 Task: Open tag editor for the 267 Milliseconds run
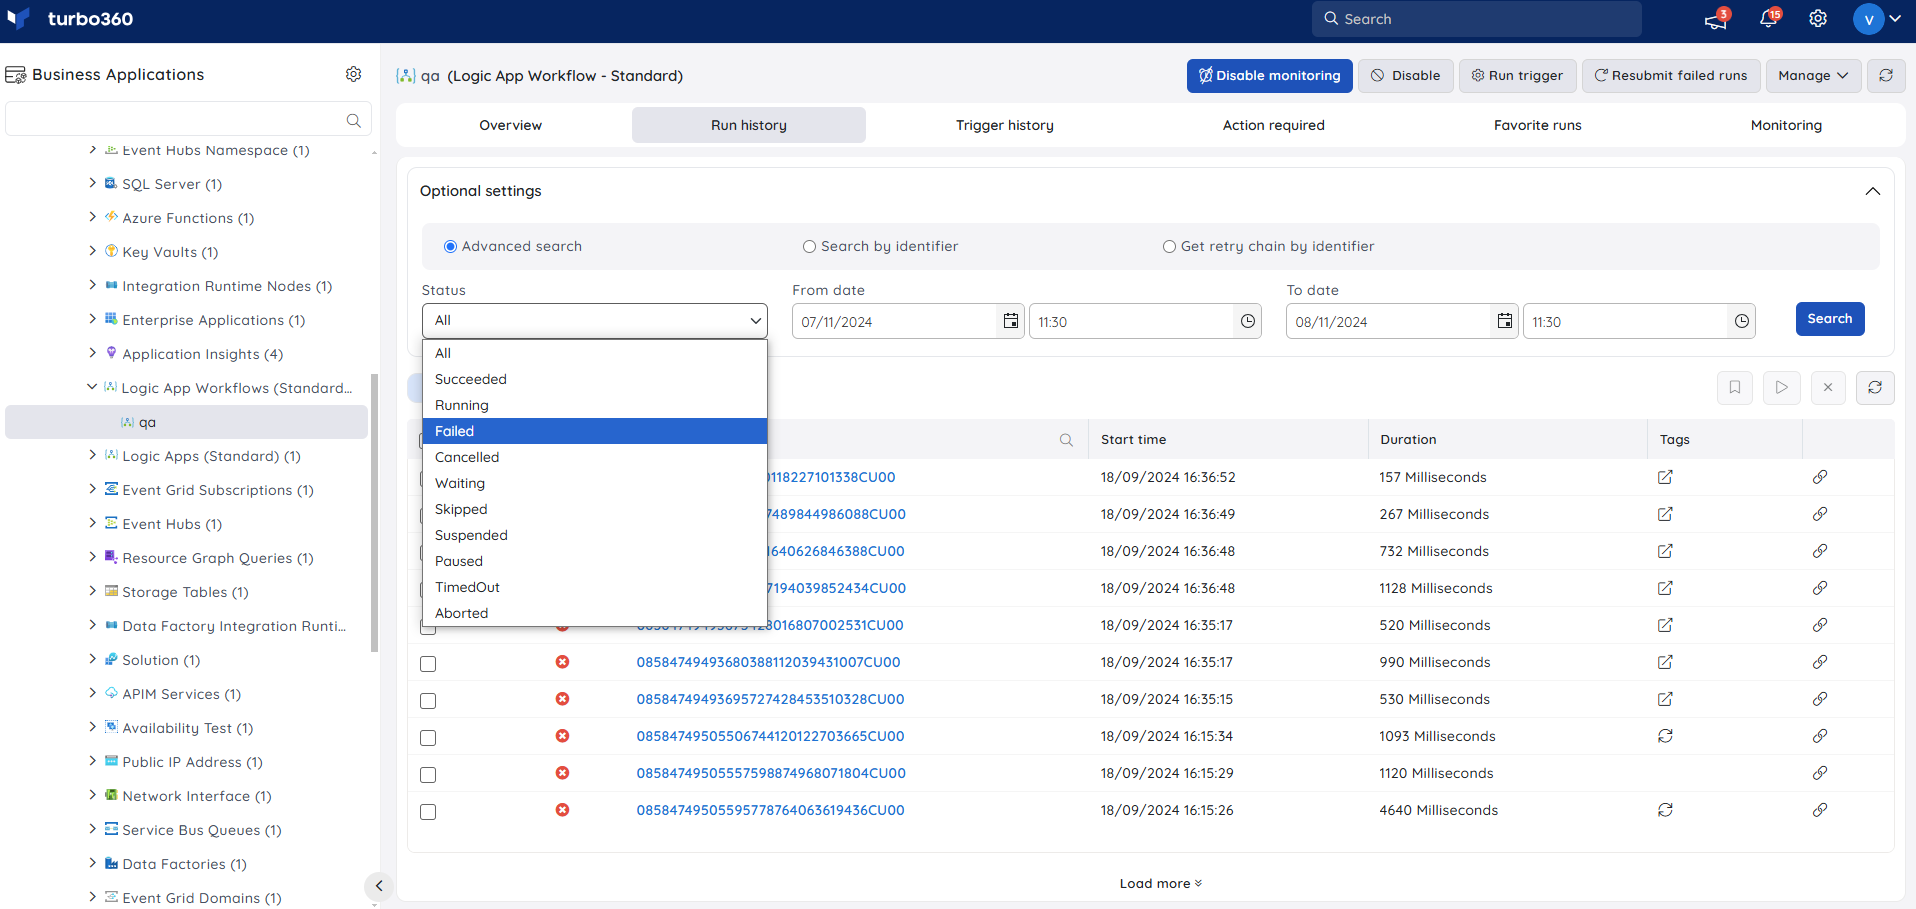[1665, 514]
